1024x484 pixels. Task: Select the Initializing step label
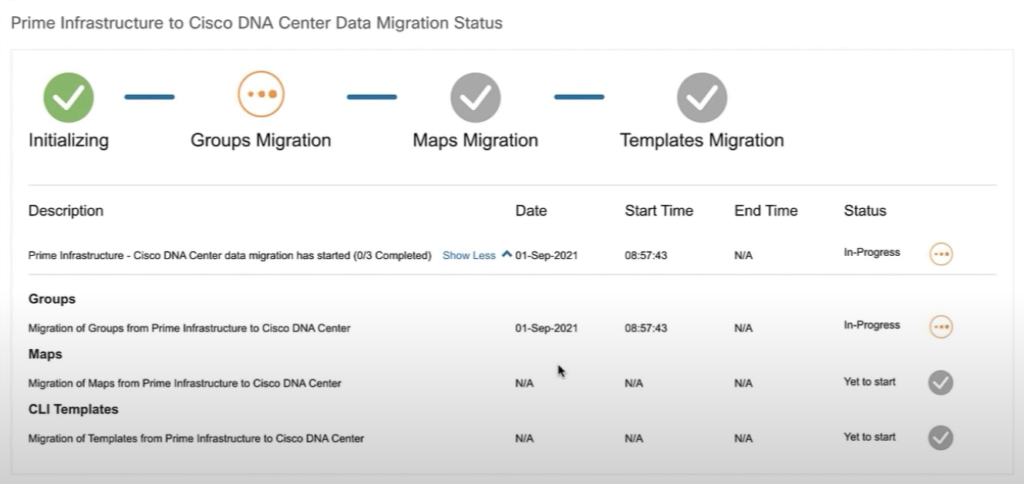(68, 141)
